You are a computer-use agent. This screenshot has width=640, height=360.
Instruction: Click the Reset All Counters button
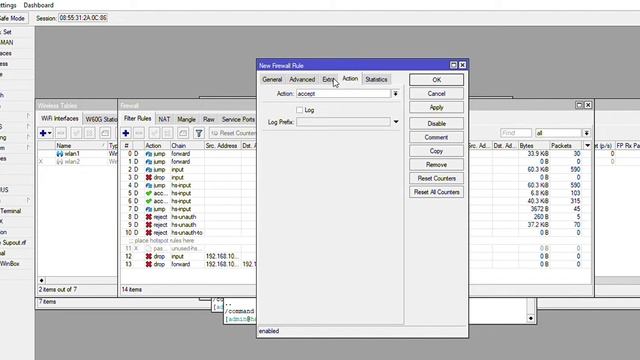pos(436,192)
